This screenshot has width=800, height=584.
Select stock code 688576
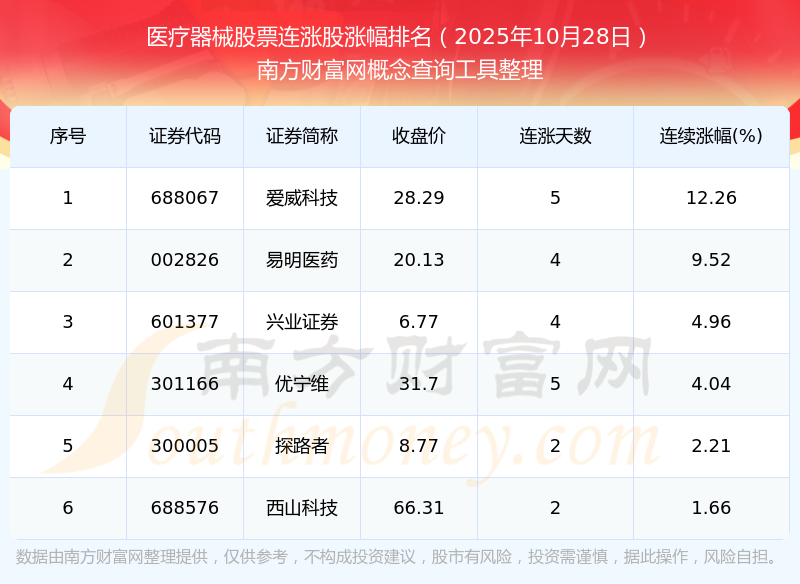coord(185,508)
